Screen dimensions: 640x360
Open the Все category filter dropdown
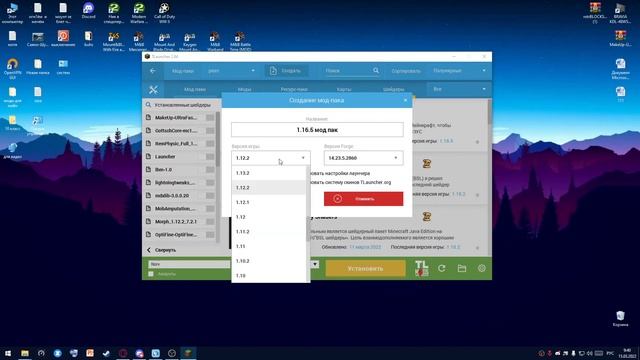click(459, 89)
